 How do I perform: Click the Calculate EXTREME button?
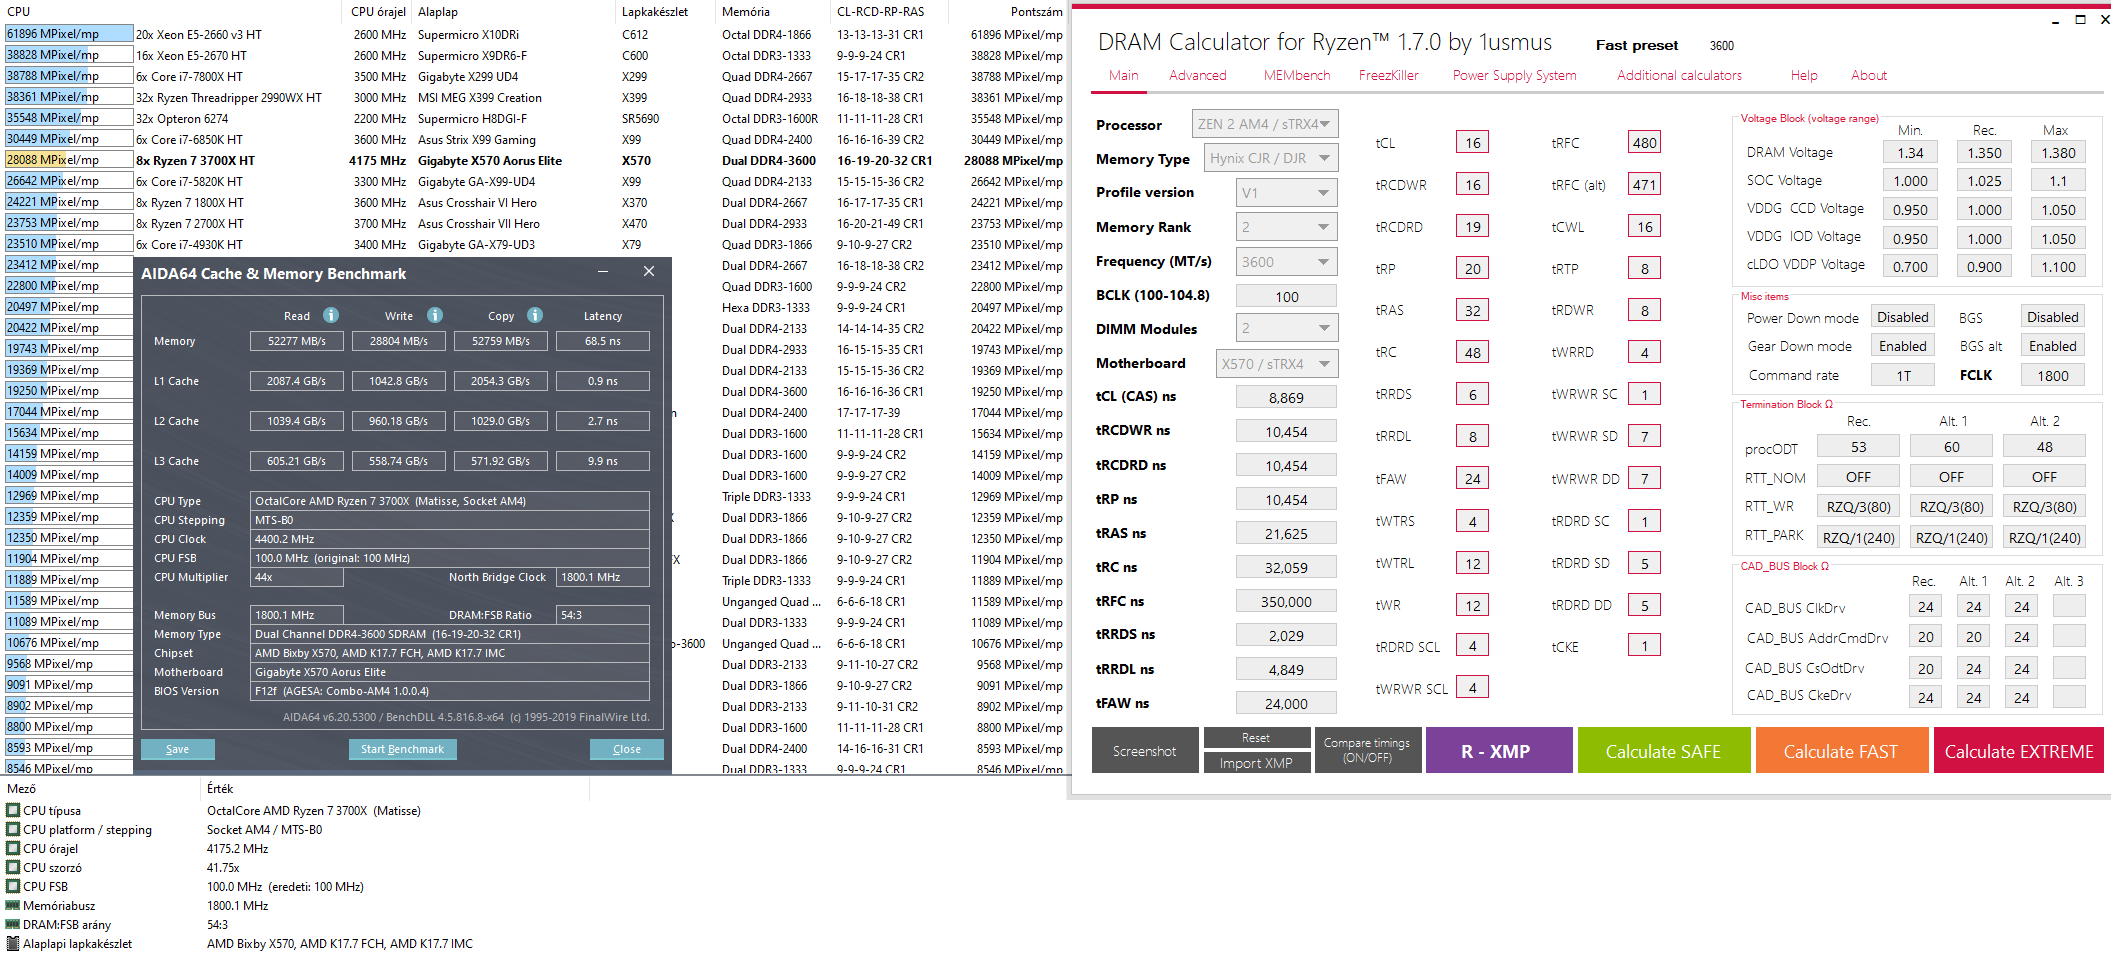[x=2018, y=750]
